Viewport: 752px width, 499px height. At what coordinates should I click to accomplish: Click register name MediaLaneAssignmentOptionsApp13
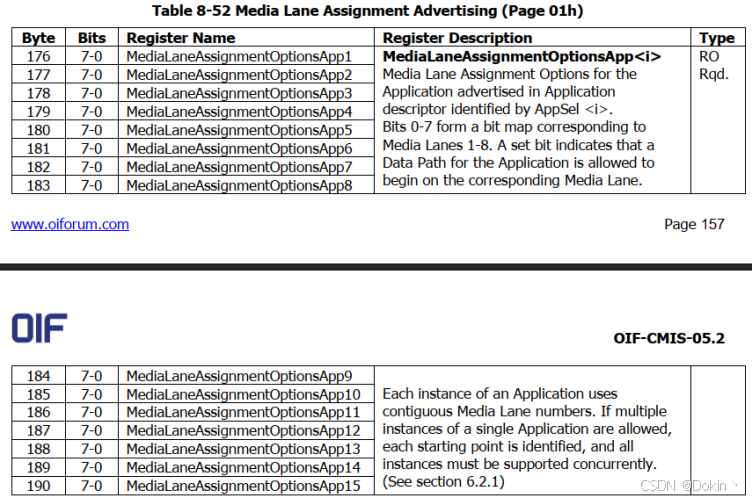click(243, 450)
